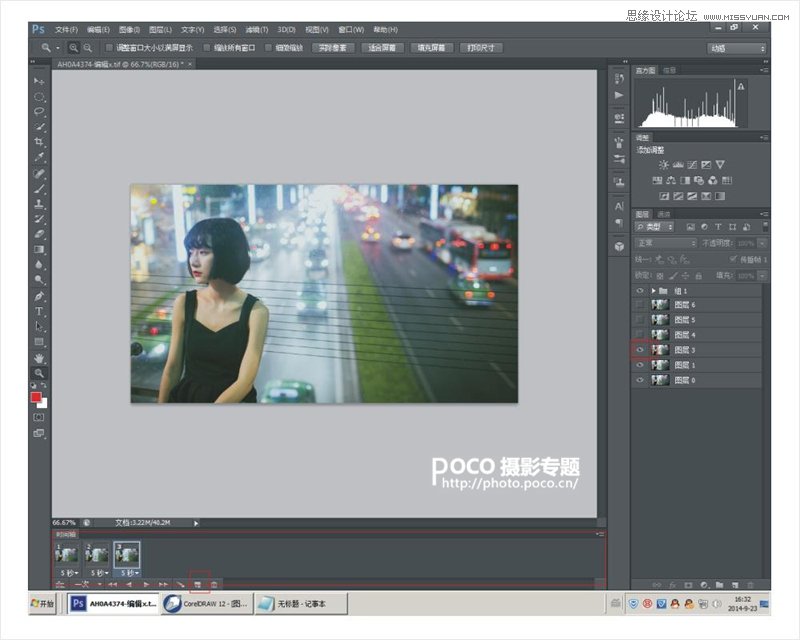
Task: Click the zoom in magnifier in options bar
Action: click(75, 48)
